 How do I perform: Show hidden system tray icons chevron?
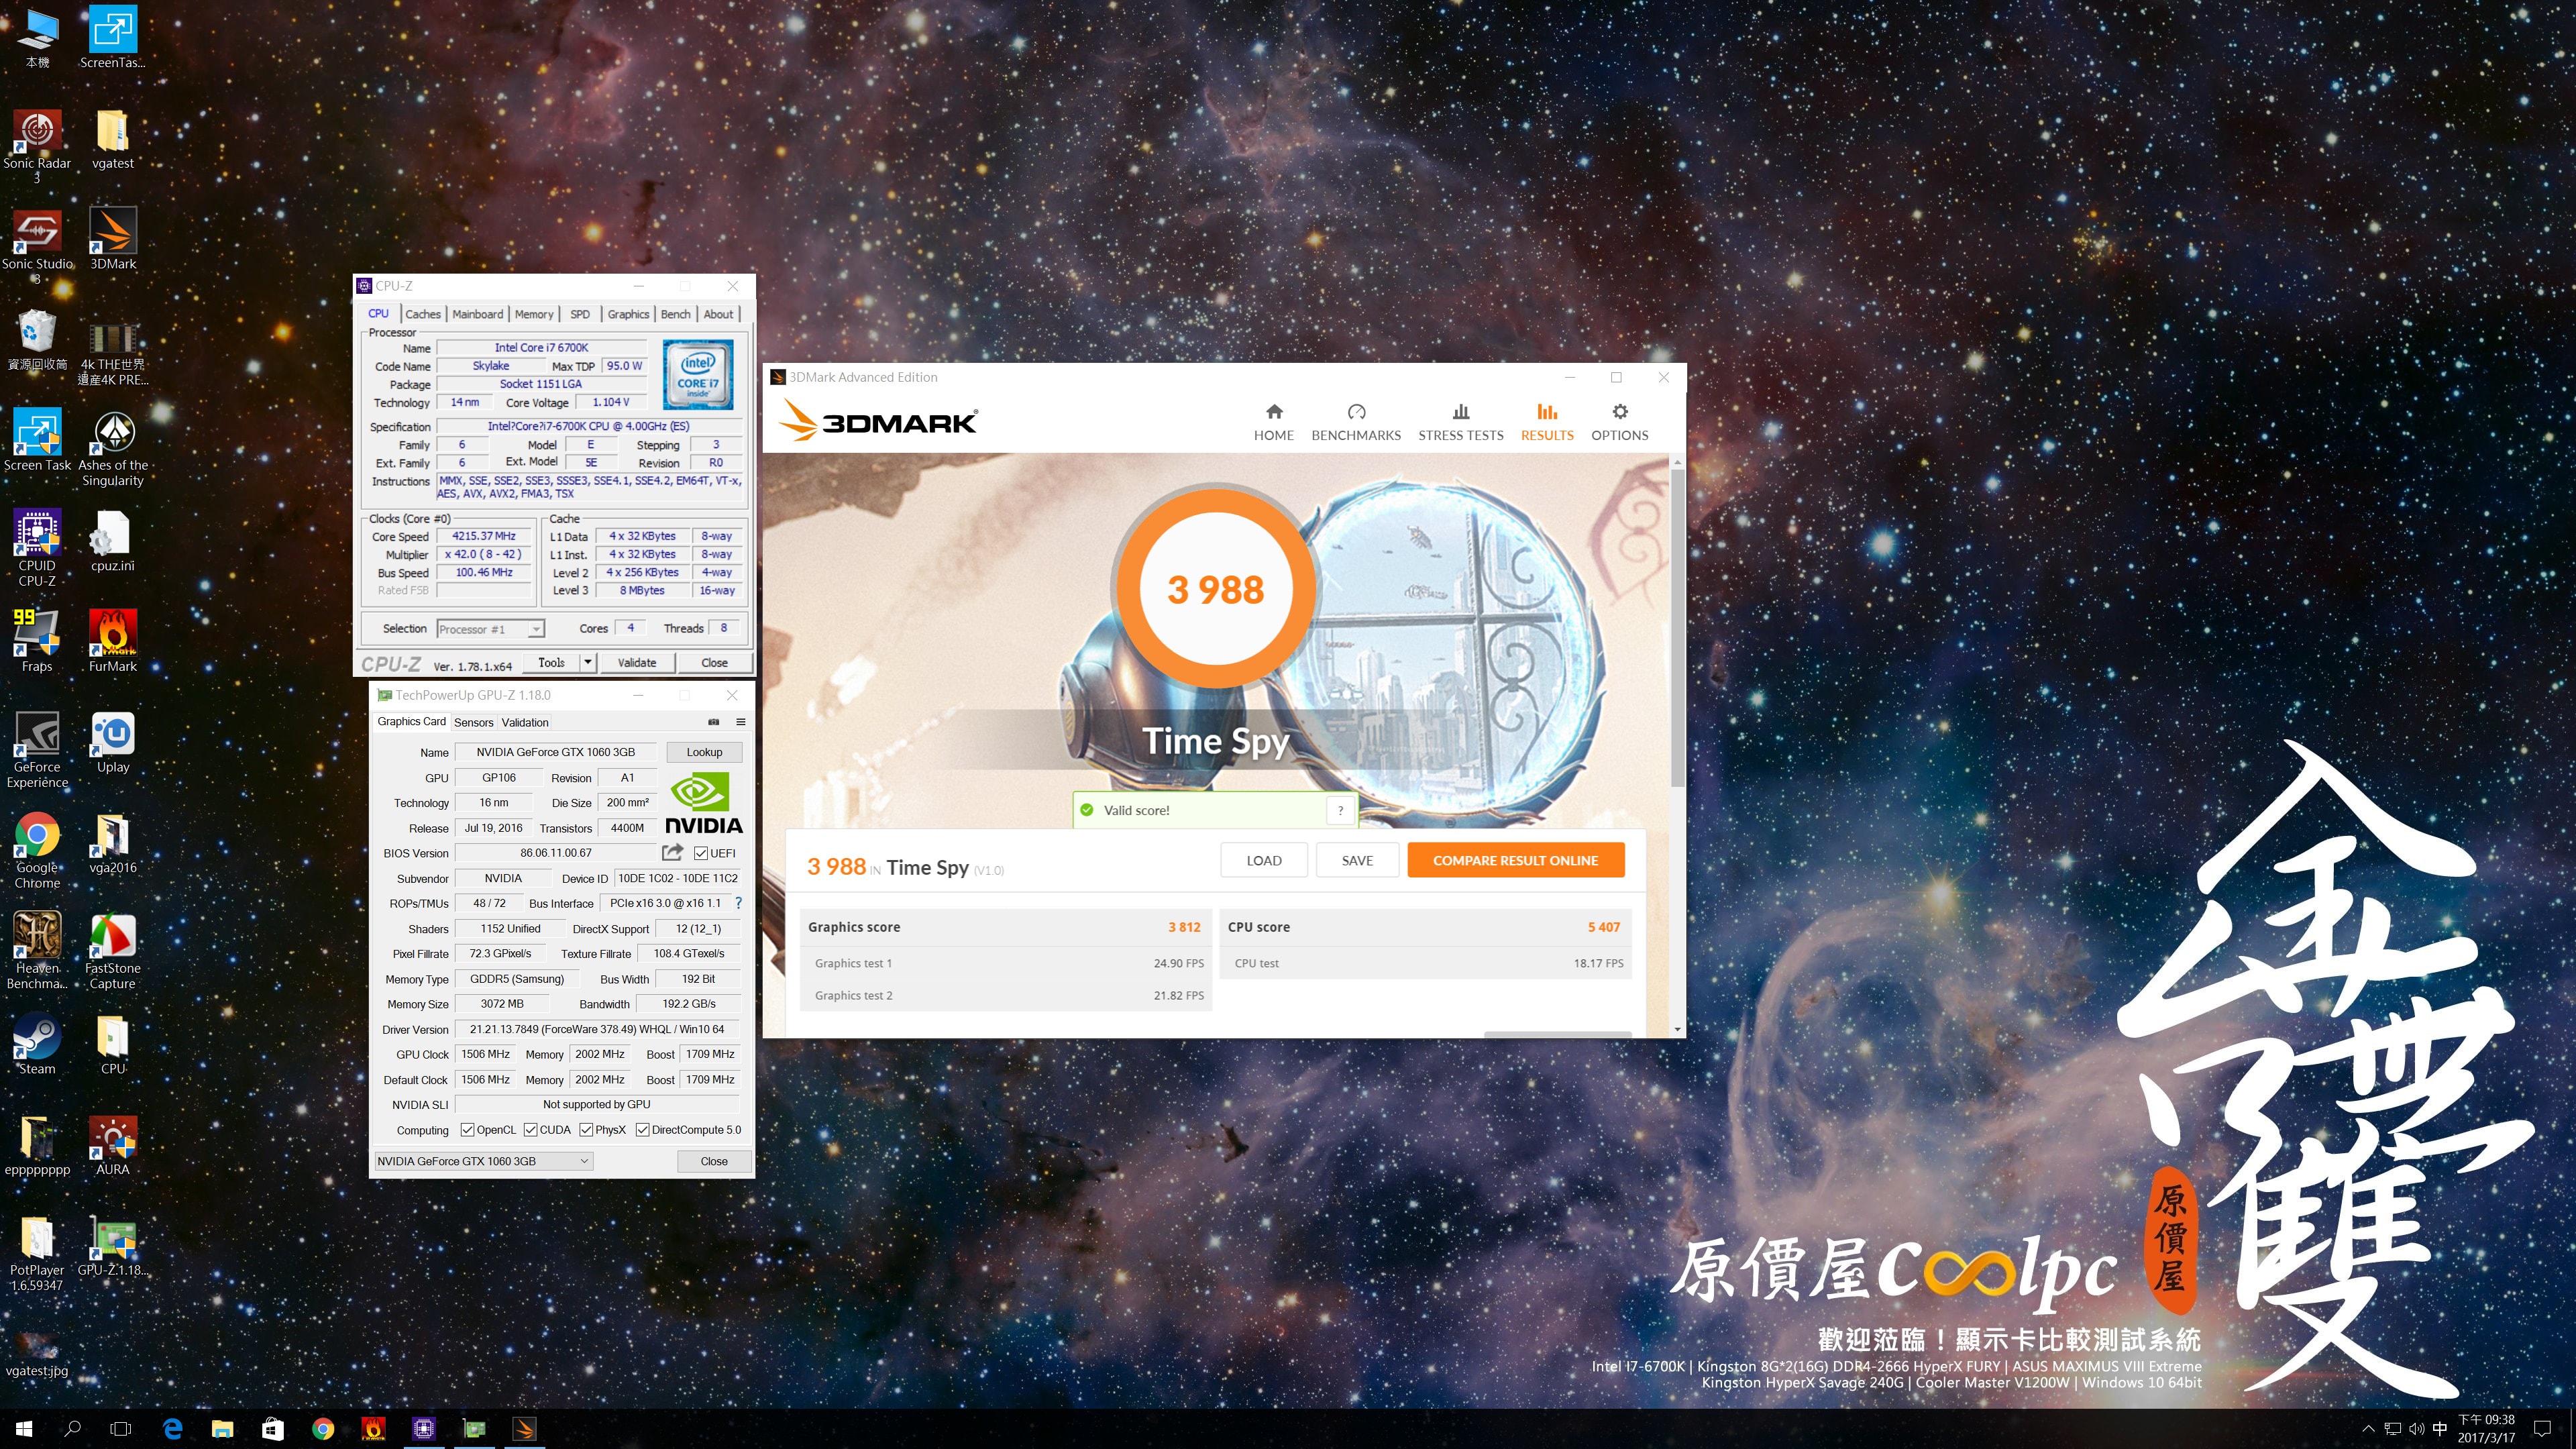coord(2367,1429)
